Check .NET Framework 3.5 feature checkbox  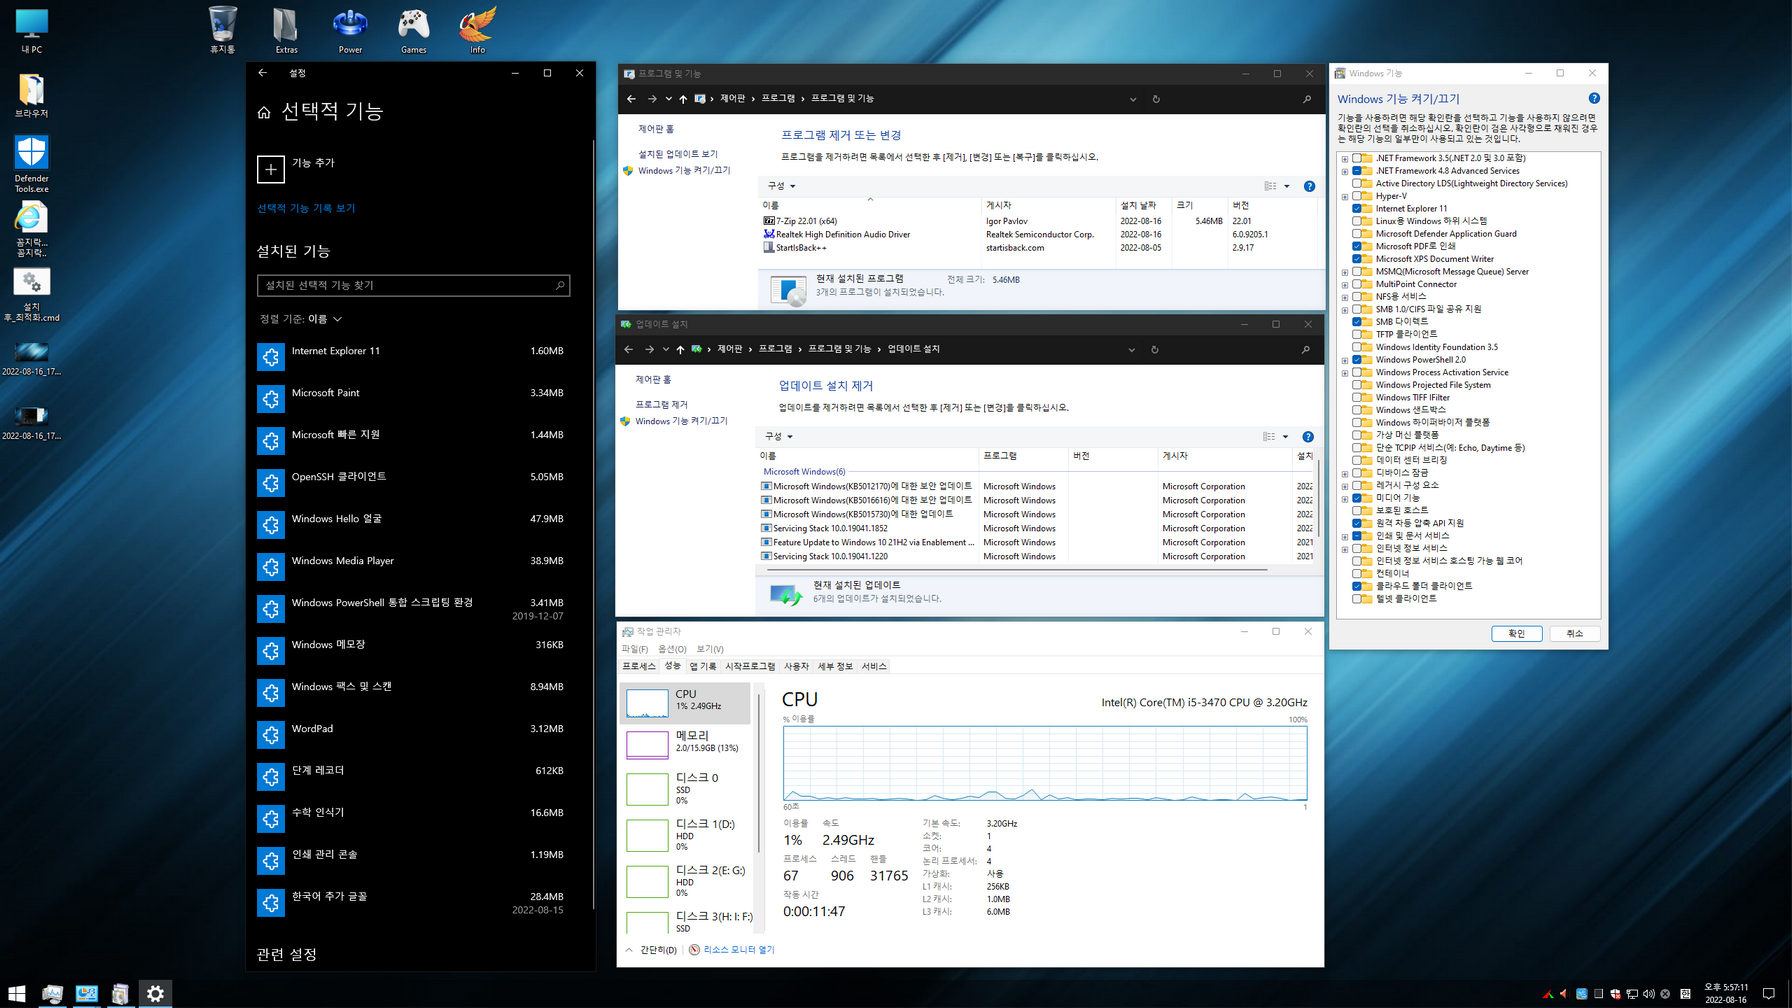[x=1357, y=158]
